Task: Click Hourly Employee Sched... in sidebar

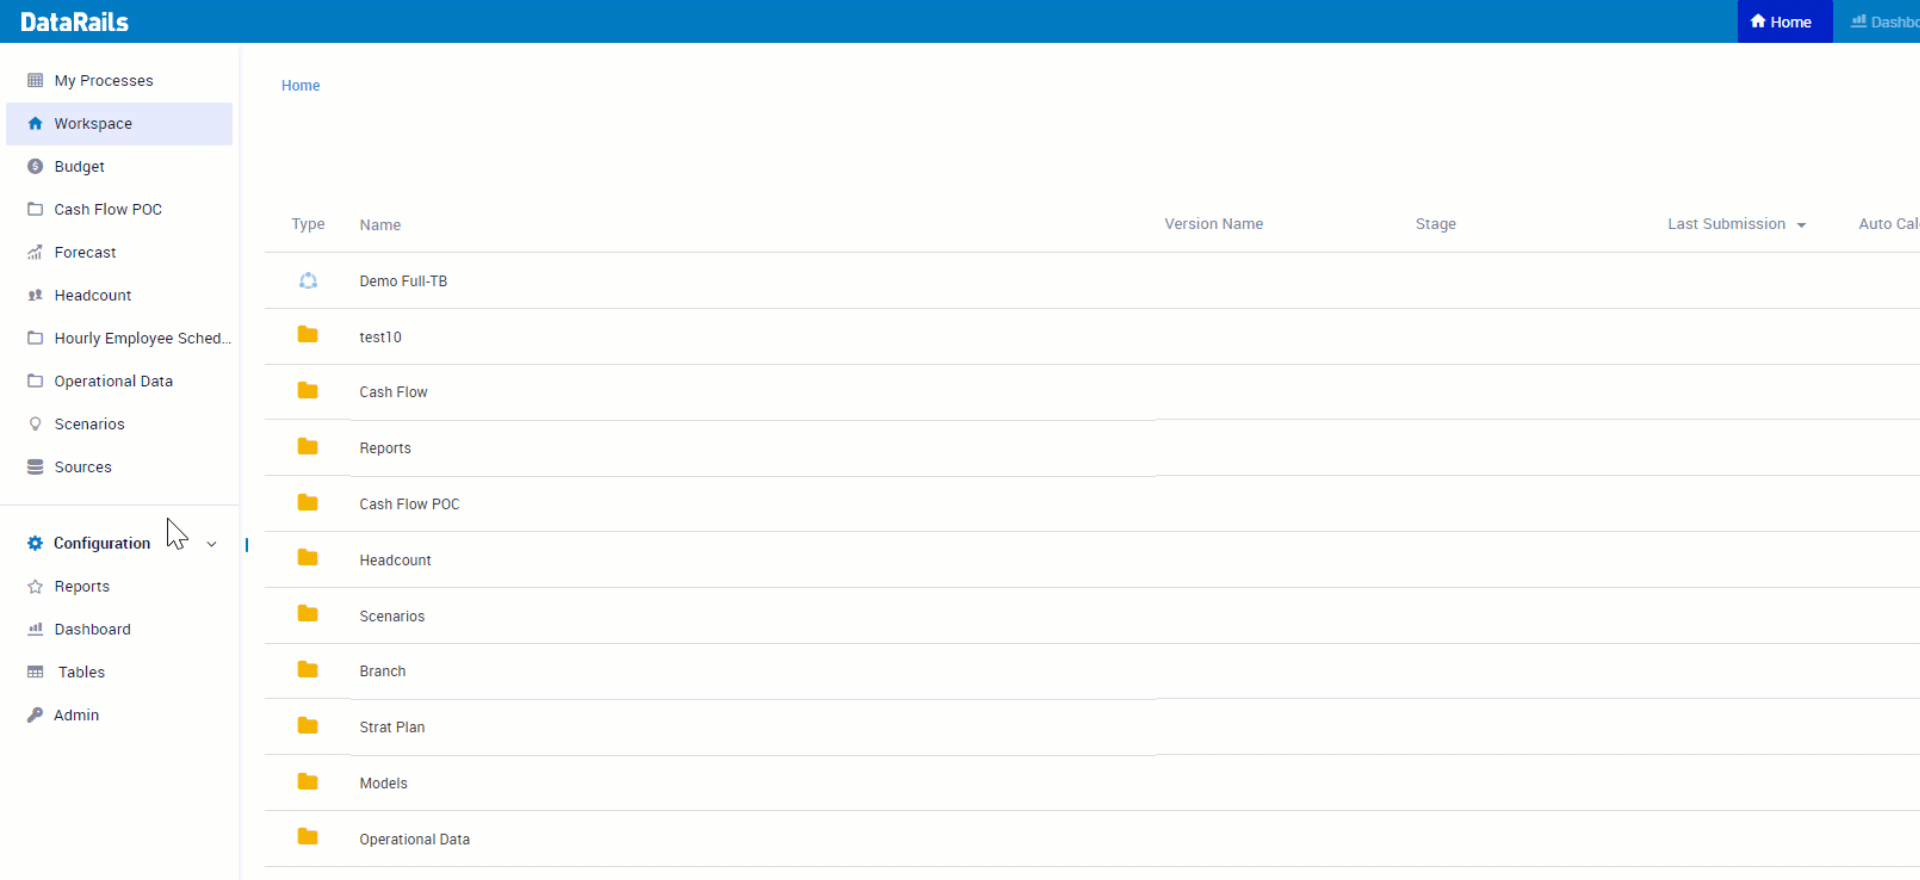Action: click(142, 338)
